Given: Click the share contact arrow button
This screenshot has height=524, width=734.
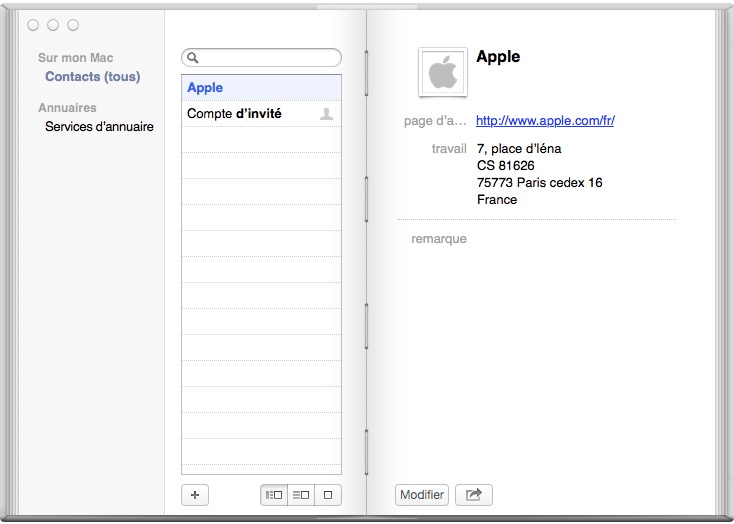Looking at the screenshot, I should [x=474, y=495].
